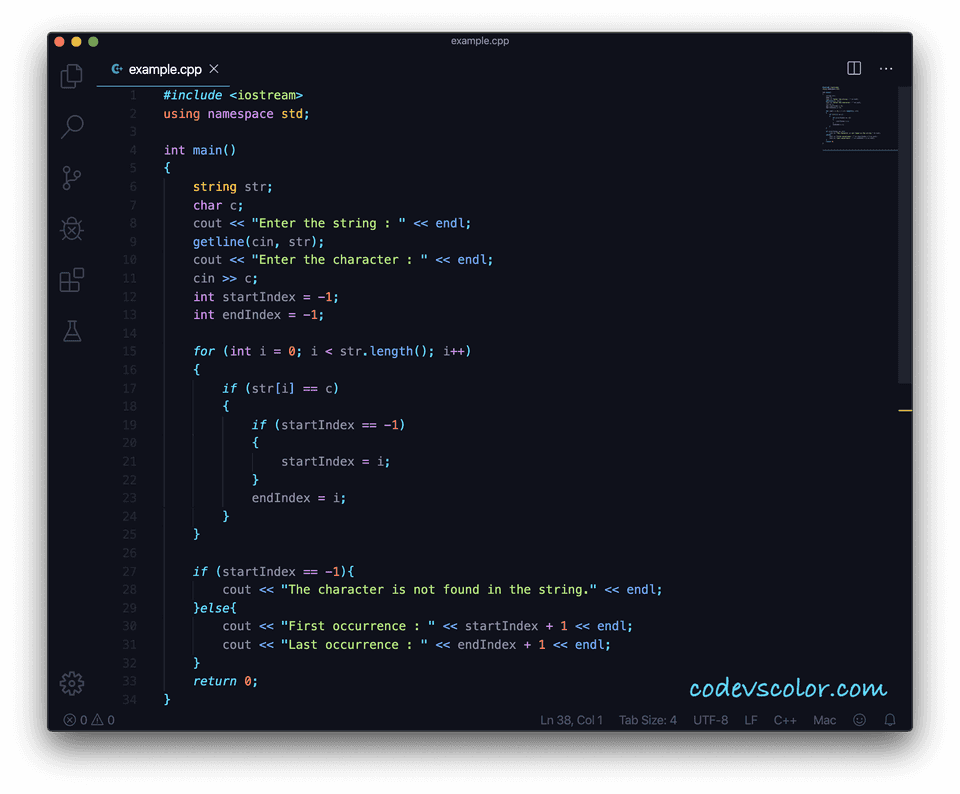Launch the Run and Debug panel
This screenshot has height=794, width=960.
(71, 229)
